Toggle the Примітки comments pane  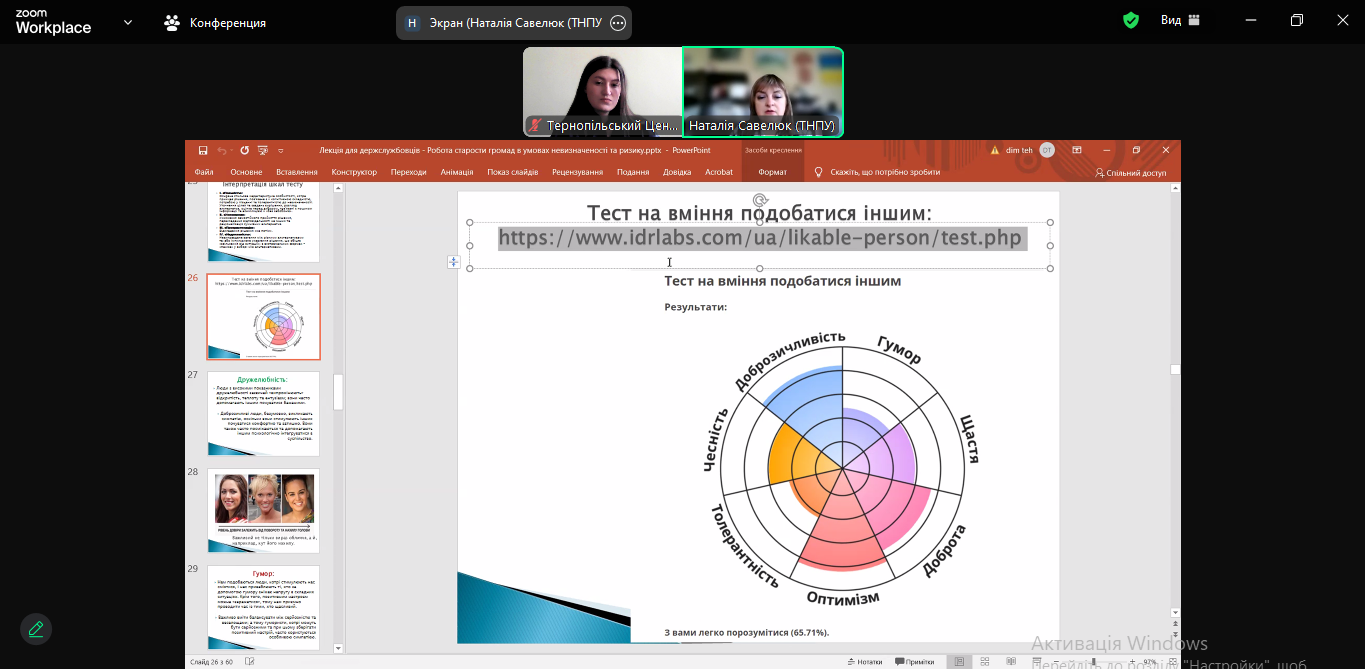coord(914,661)
